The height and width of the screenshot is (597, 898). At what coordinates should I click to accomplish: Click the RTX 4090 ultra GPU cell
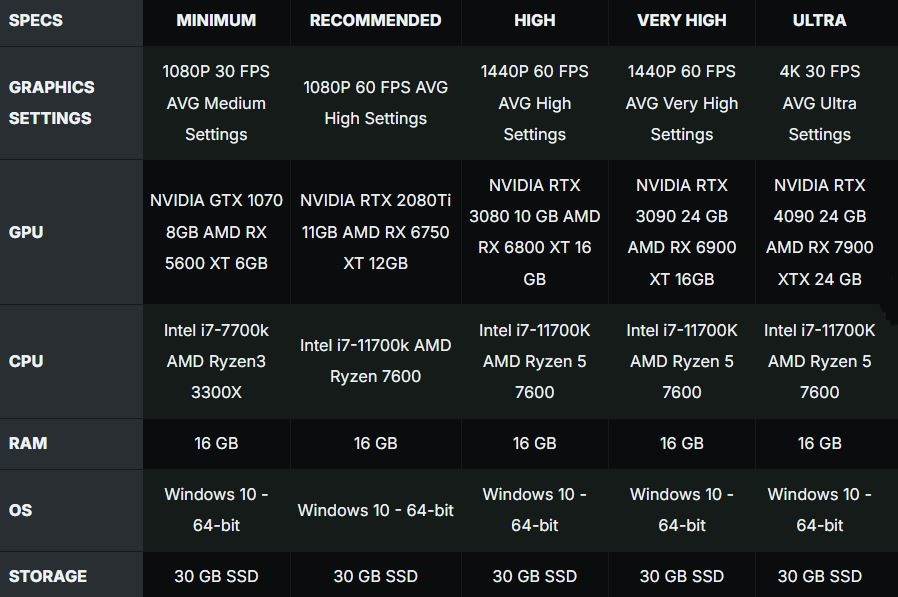click(819, 232)
